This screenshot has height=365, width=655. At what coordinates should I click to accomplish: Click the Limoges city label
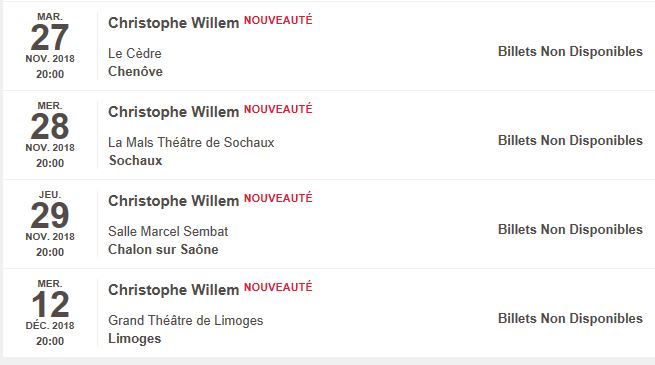click(135, 338)
